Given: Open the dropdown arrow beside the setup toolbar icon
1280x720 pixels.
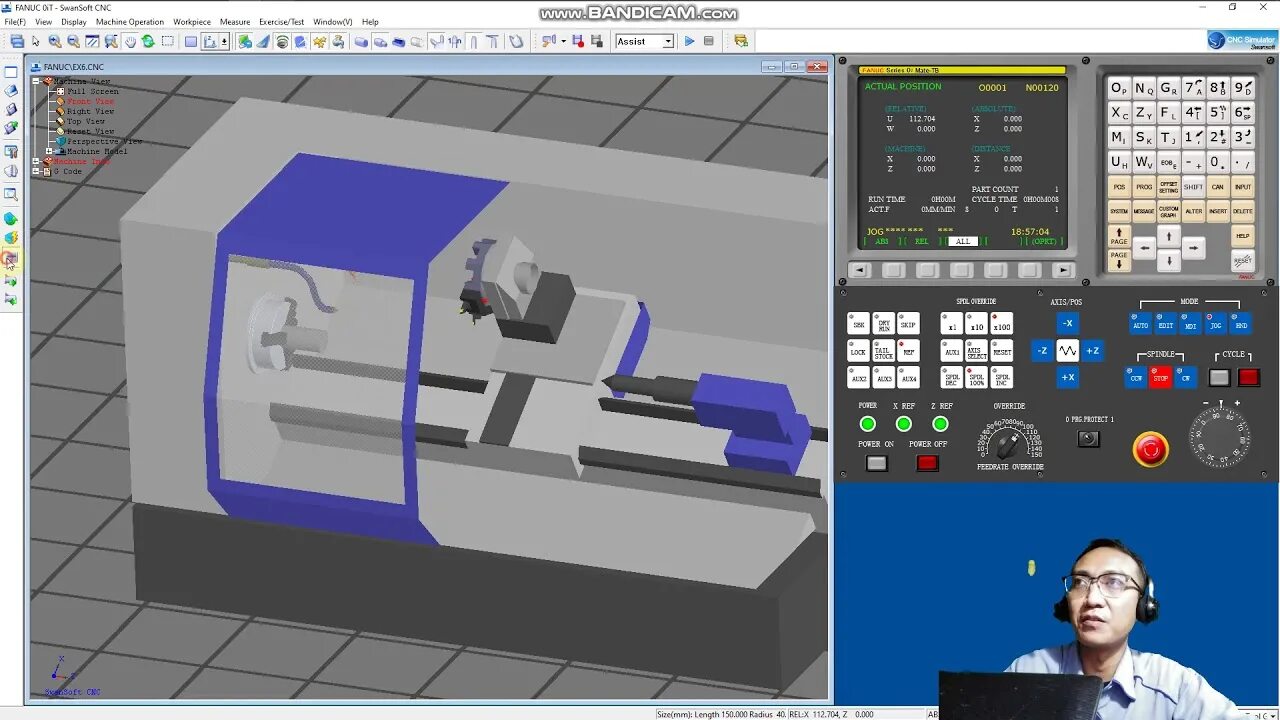Looking at the screenshot, I should [x=563, y=41].
